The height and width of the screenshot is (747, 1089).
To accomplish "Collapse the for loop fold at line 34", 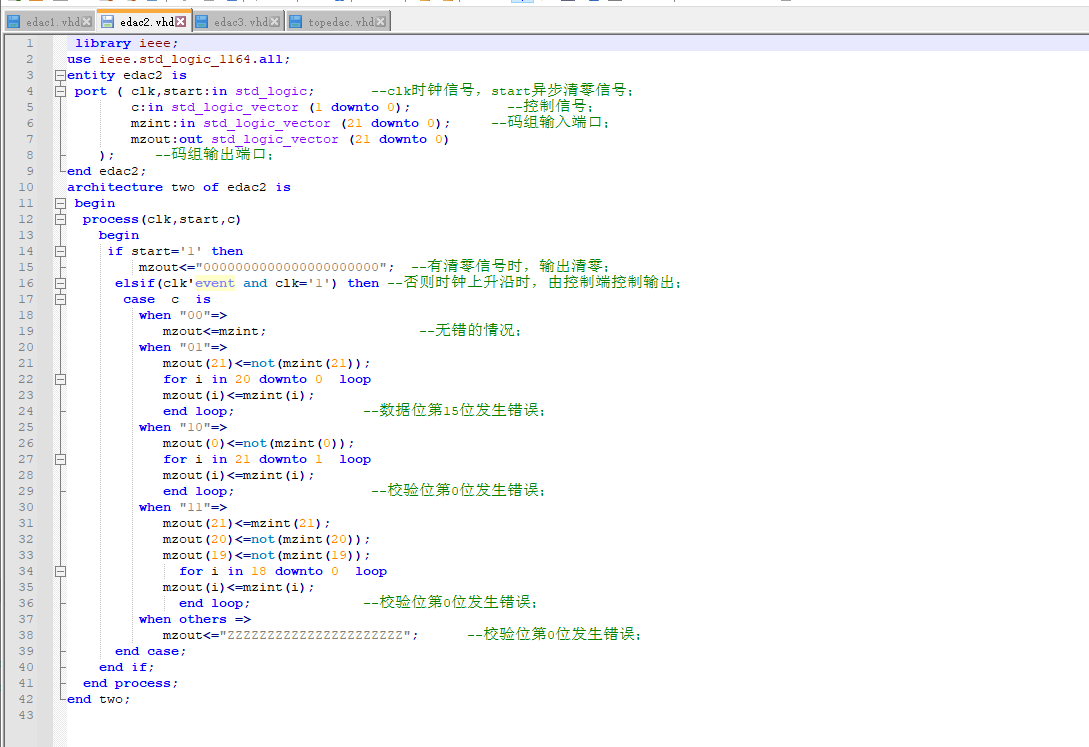I will tap(60, 571).
